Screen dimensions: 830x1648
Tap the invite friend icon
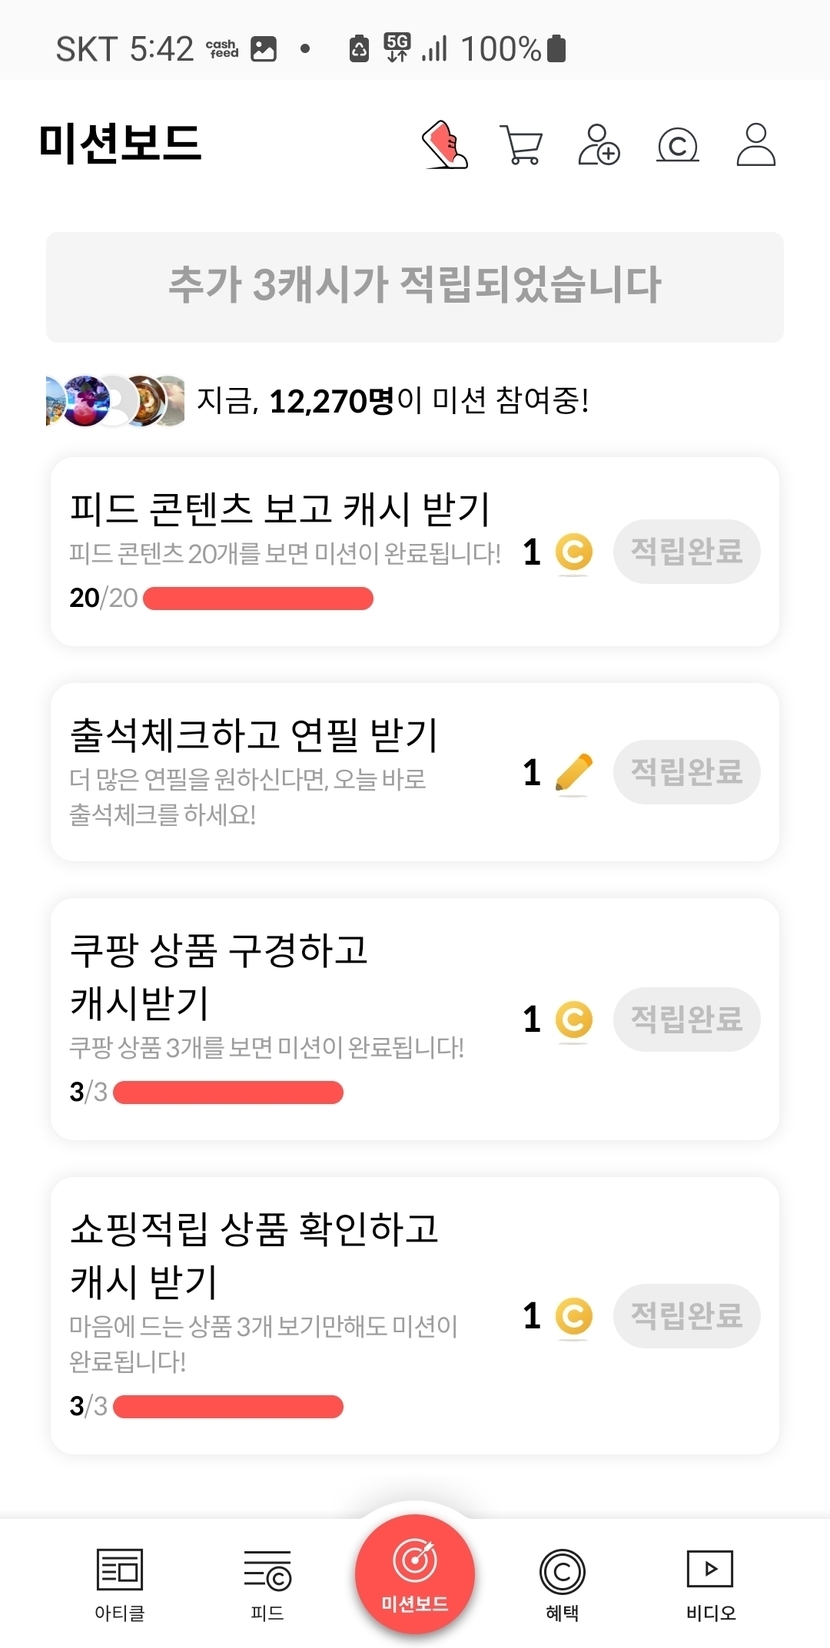tap(599, 145)
